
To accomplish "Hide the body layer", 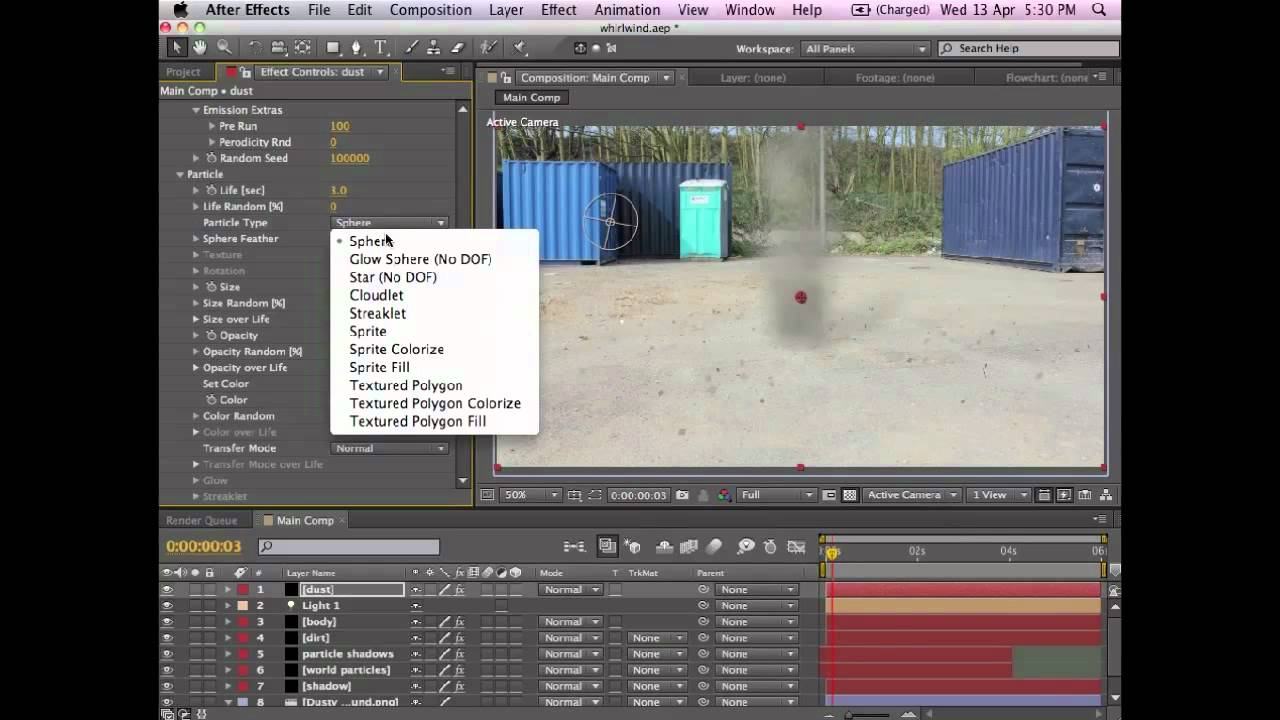I will [167, 622].
